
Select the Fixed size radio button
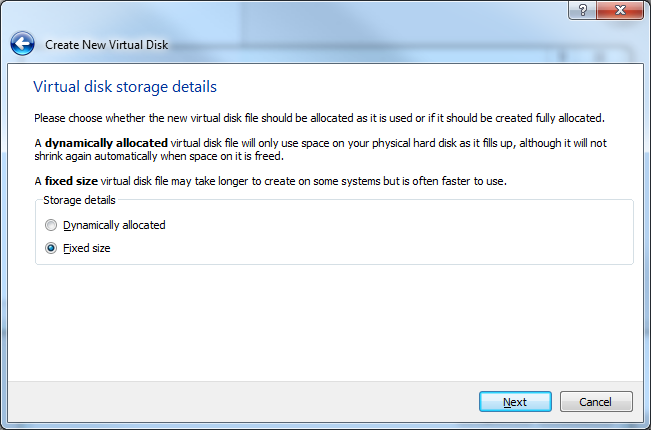51,248
